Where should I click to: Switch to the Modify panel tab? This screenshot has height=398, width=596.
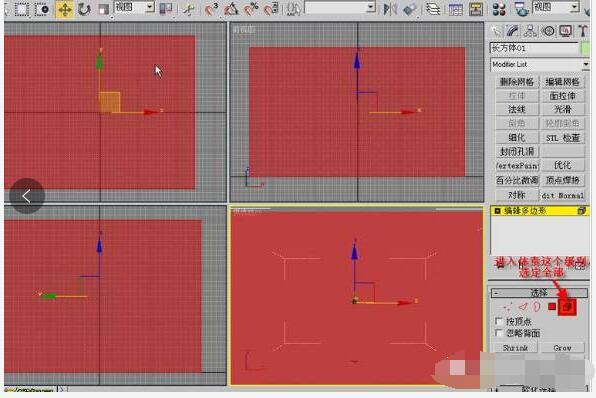click(513, 31)
